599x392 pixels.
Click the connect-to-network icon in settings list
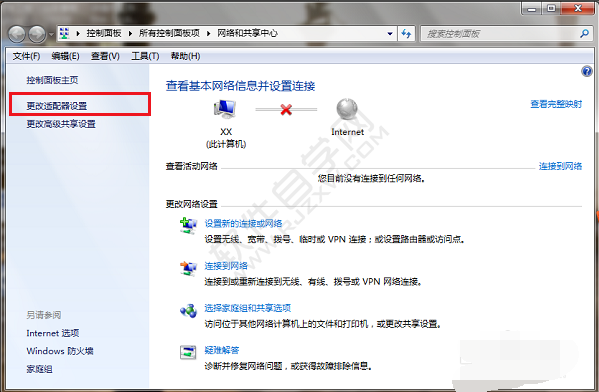click(x=188, y=268)
